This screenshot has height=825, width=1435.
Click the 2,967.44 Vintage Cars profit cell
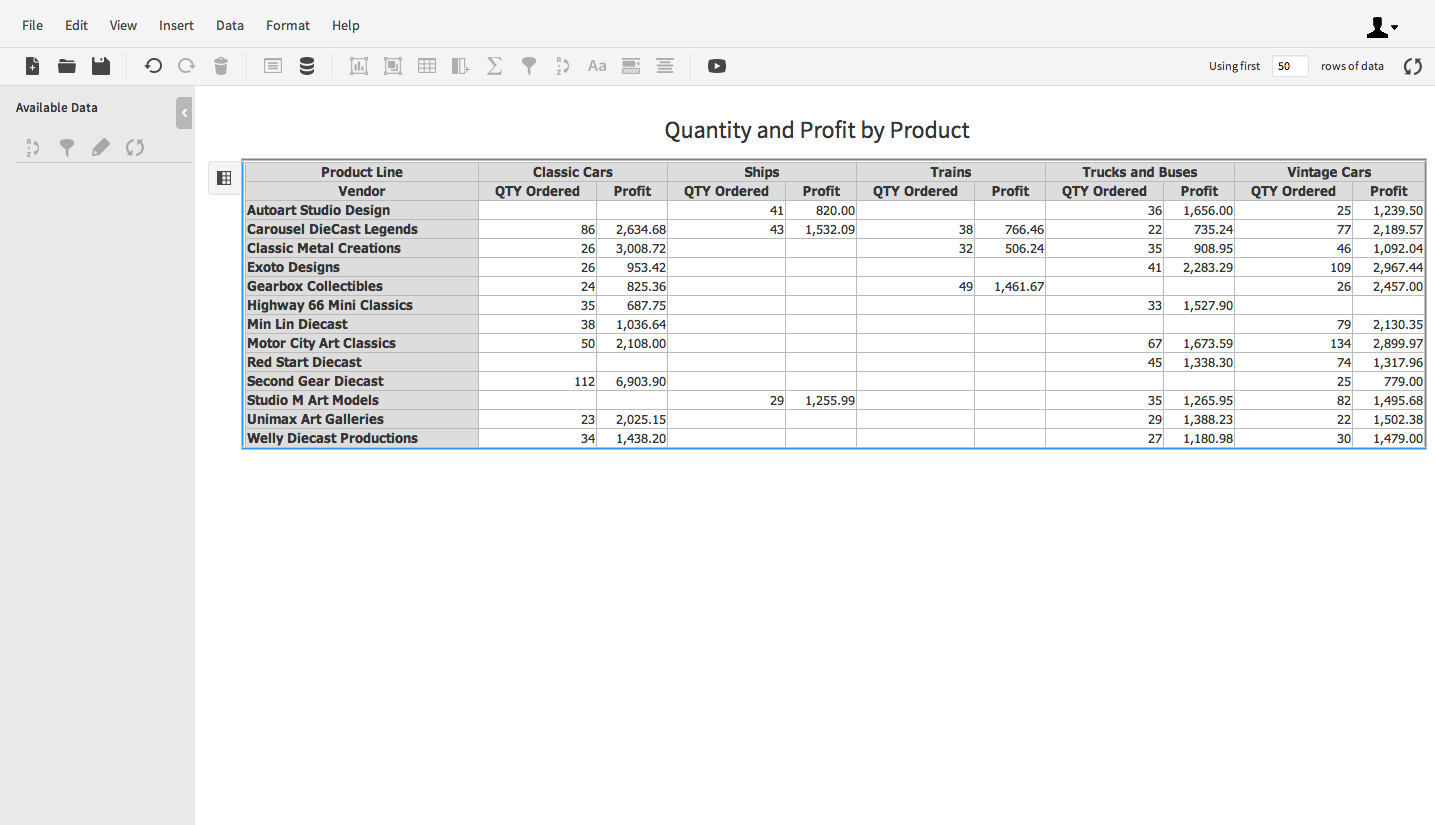[x=1388, y=267]
